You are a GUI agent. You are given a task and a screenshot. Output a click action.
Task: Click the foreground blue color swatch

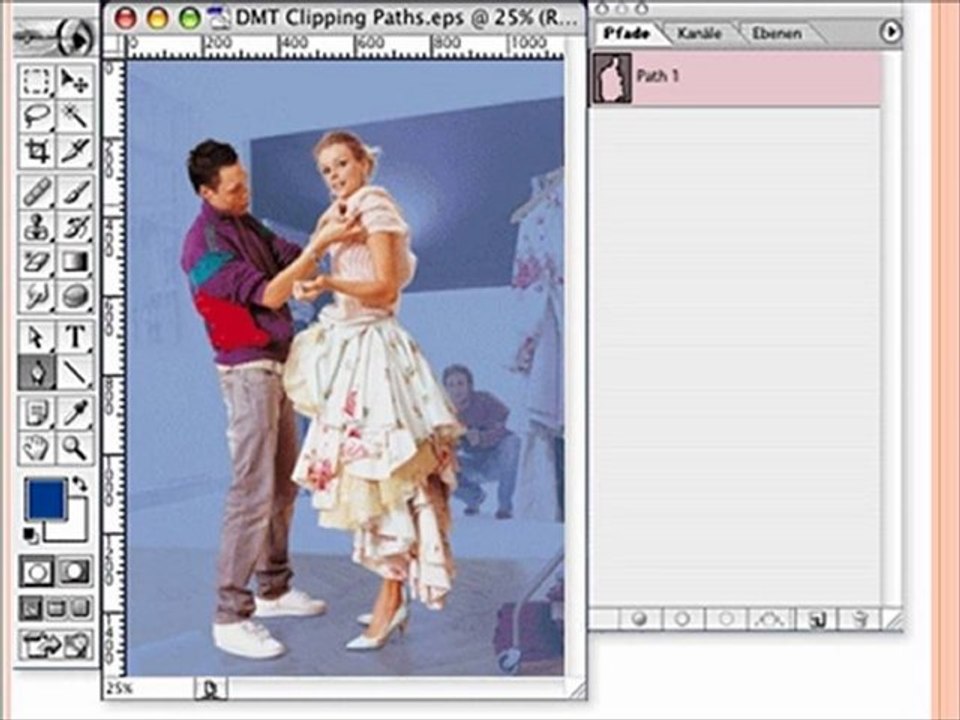45,499
